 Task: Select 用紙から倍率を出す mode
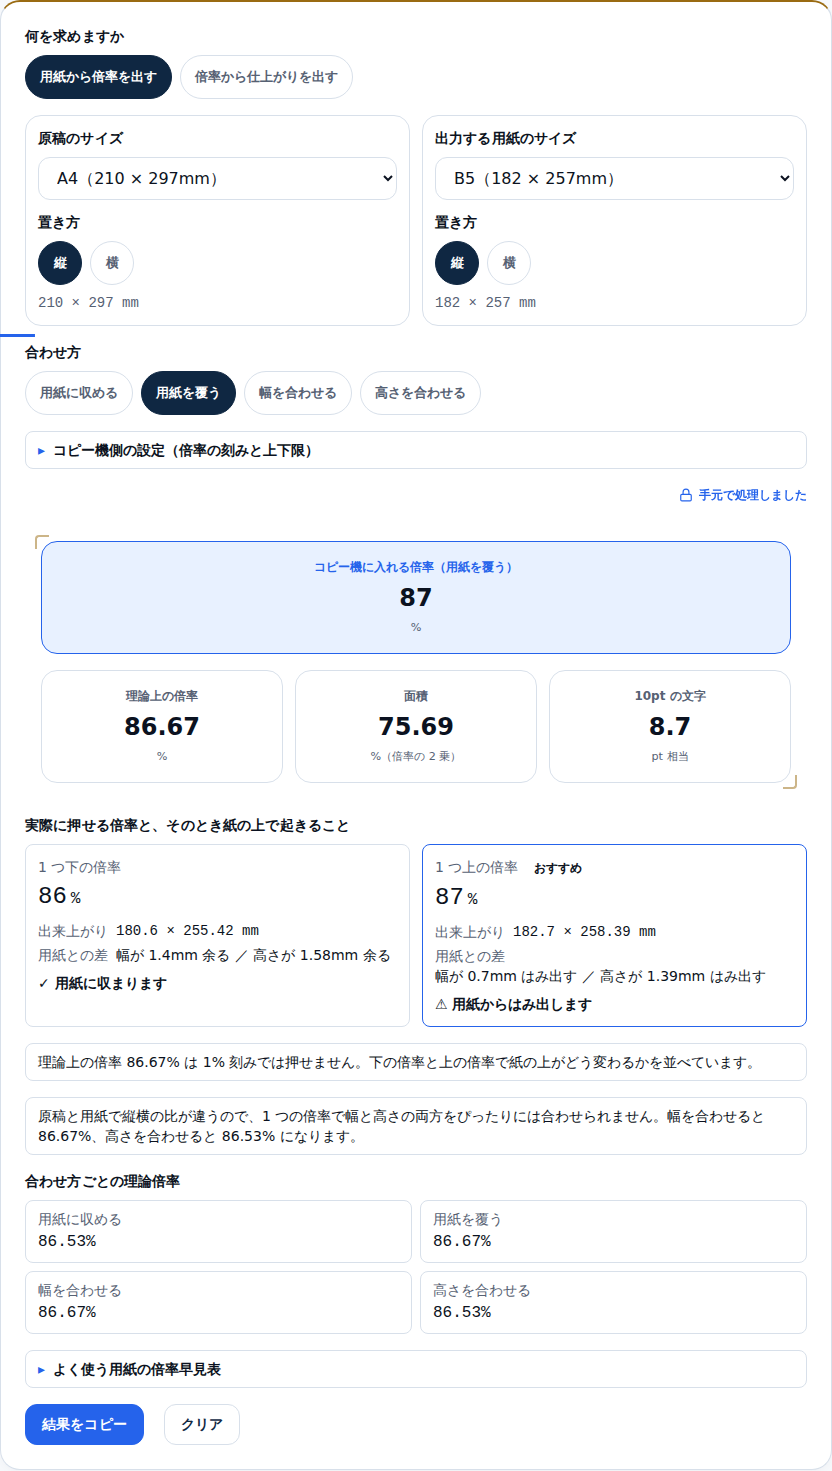pos(98,77)
